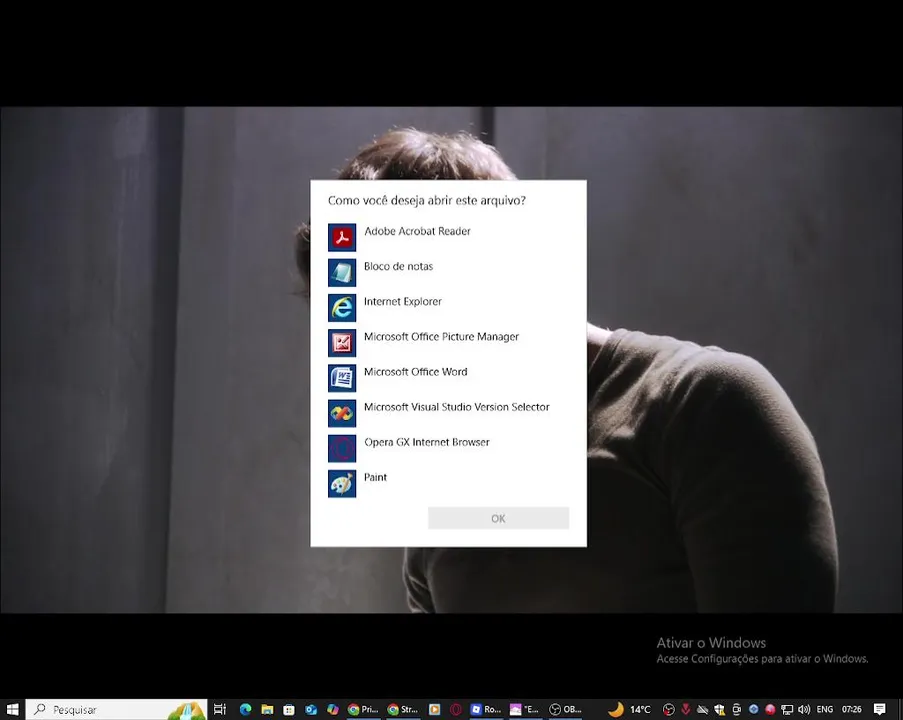Click the Meet Now camera tray icon
The image size is (903, 720).
point(737,710)
